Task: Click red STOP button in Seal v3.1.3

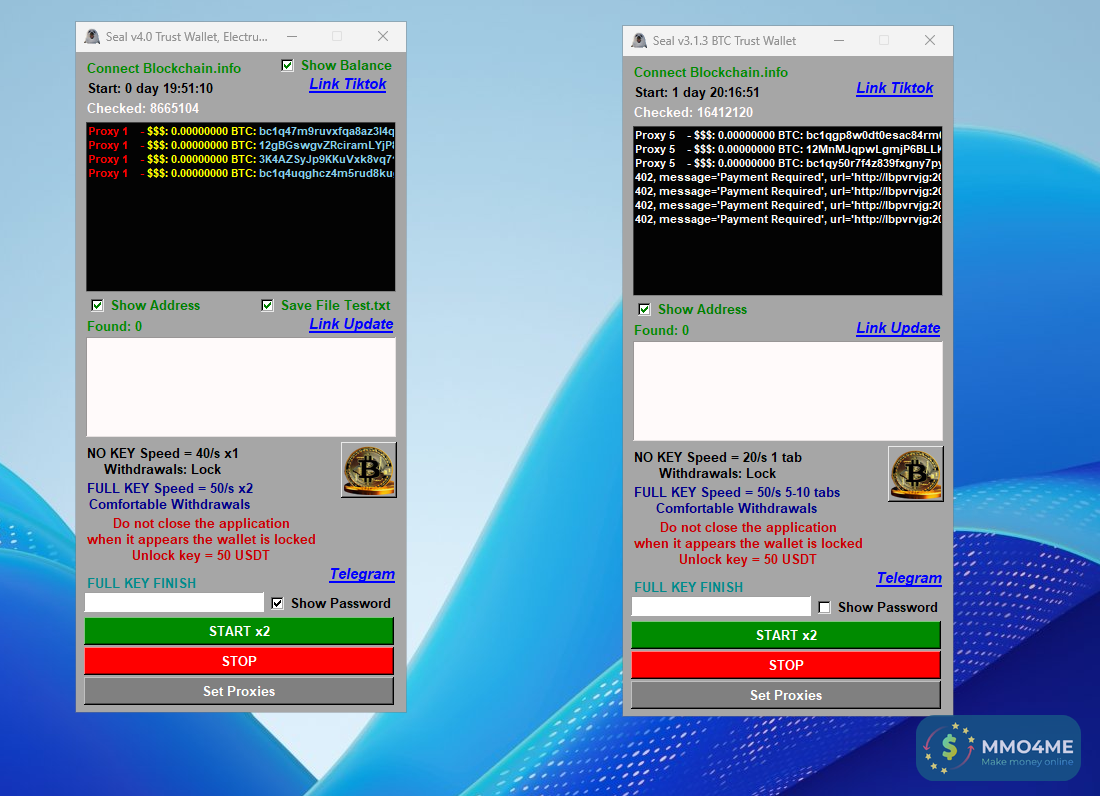Action: [786, 666]
